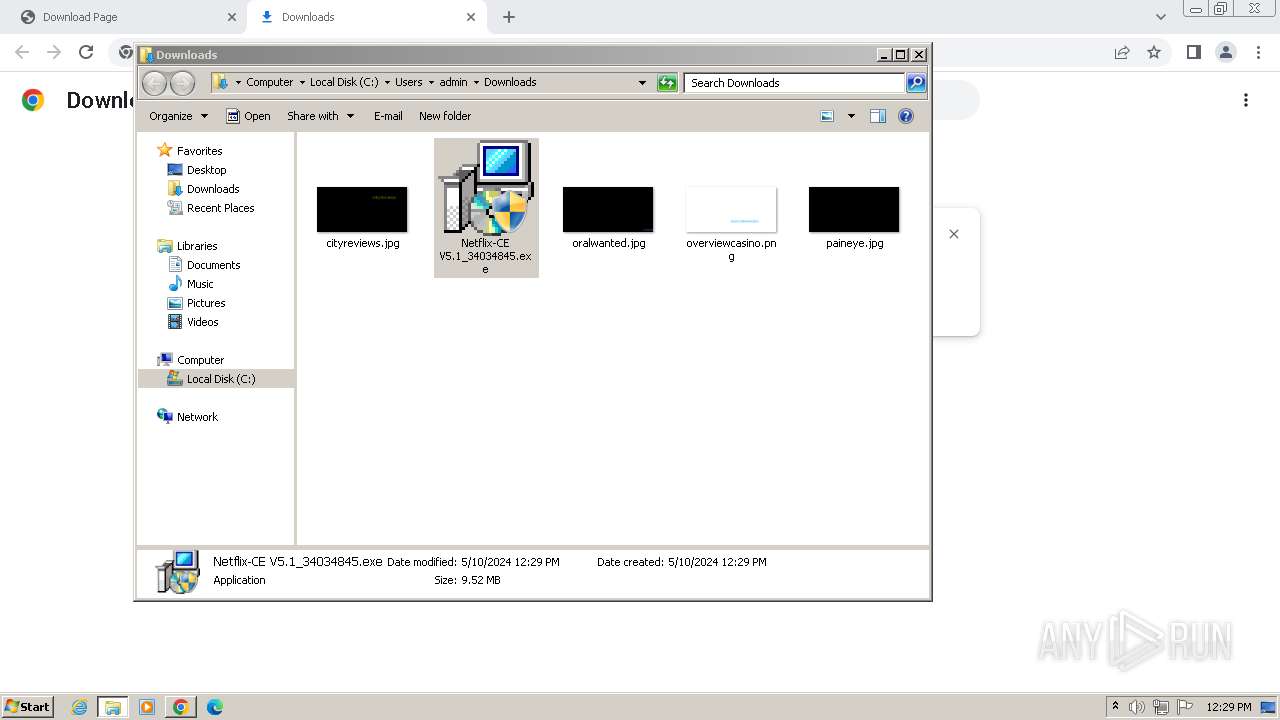Toggle the preview pane icon
The width and height of the screenshot is (1280, 720).
click(878, 116)
